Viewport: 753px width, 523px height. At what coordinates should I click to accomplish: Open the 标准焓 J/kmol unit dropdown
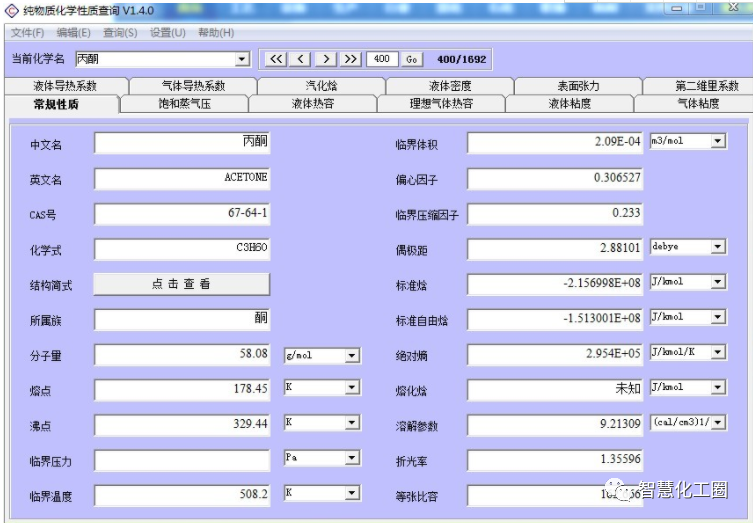point(717,281)
